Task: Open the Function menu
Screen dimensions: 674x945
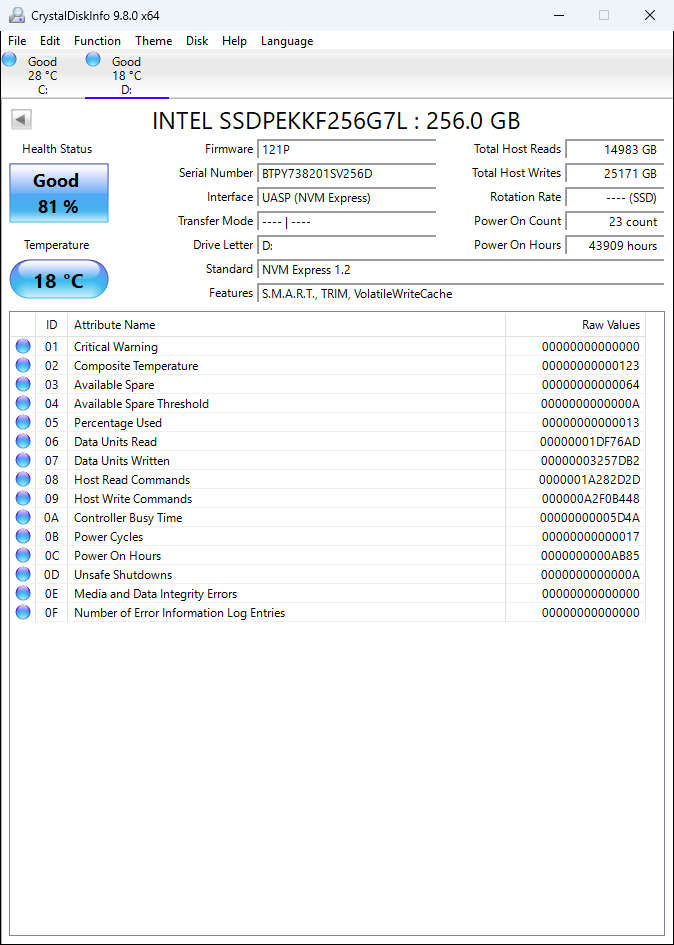Action: coord(97,41)
